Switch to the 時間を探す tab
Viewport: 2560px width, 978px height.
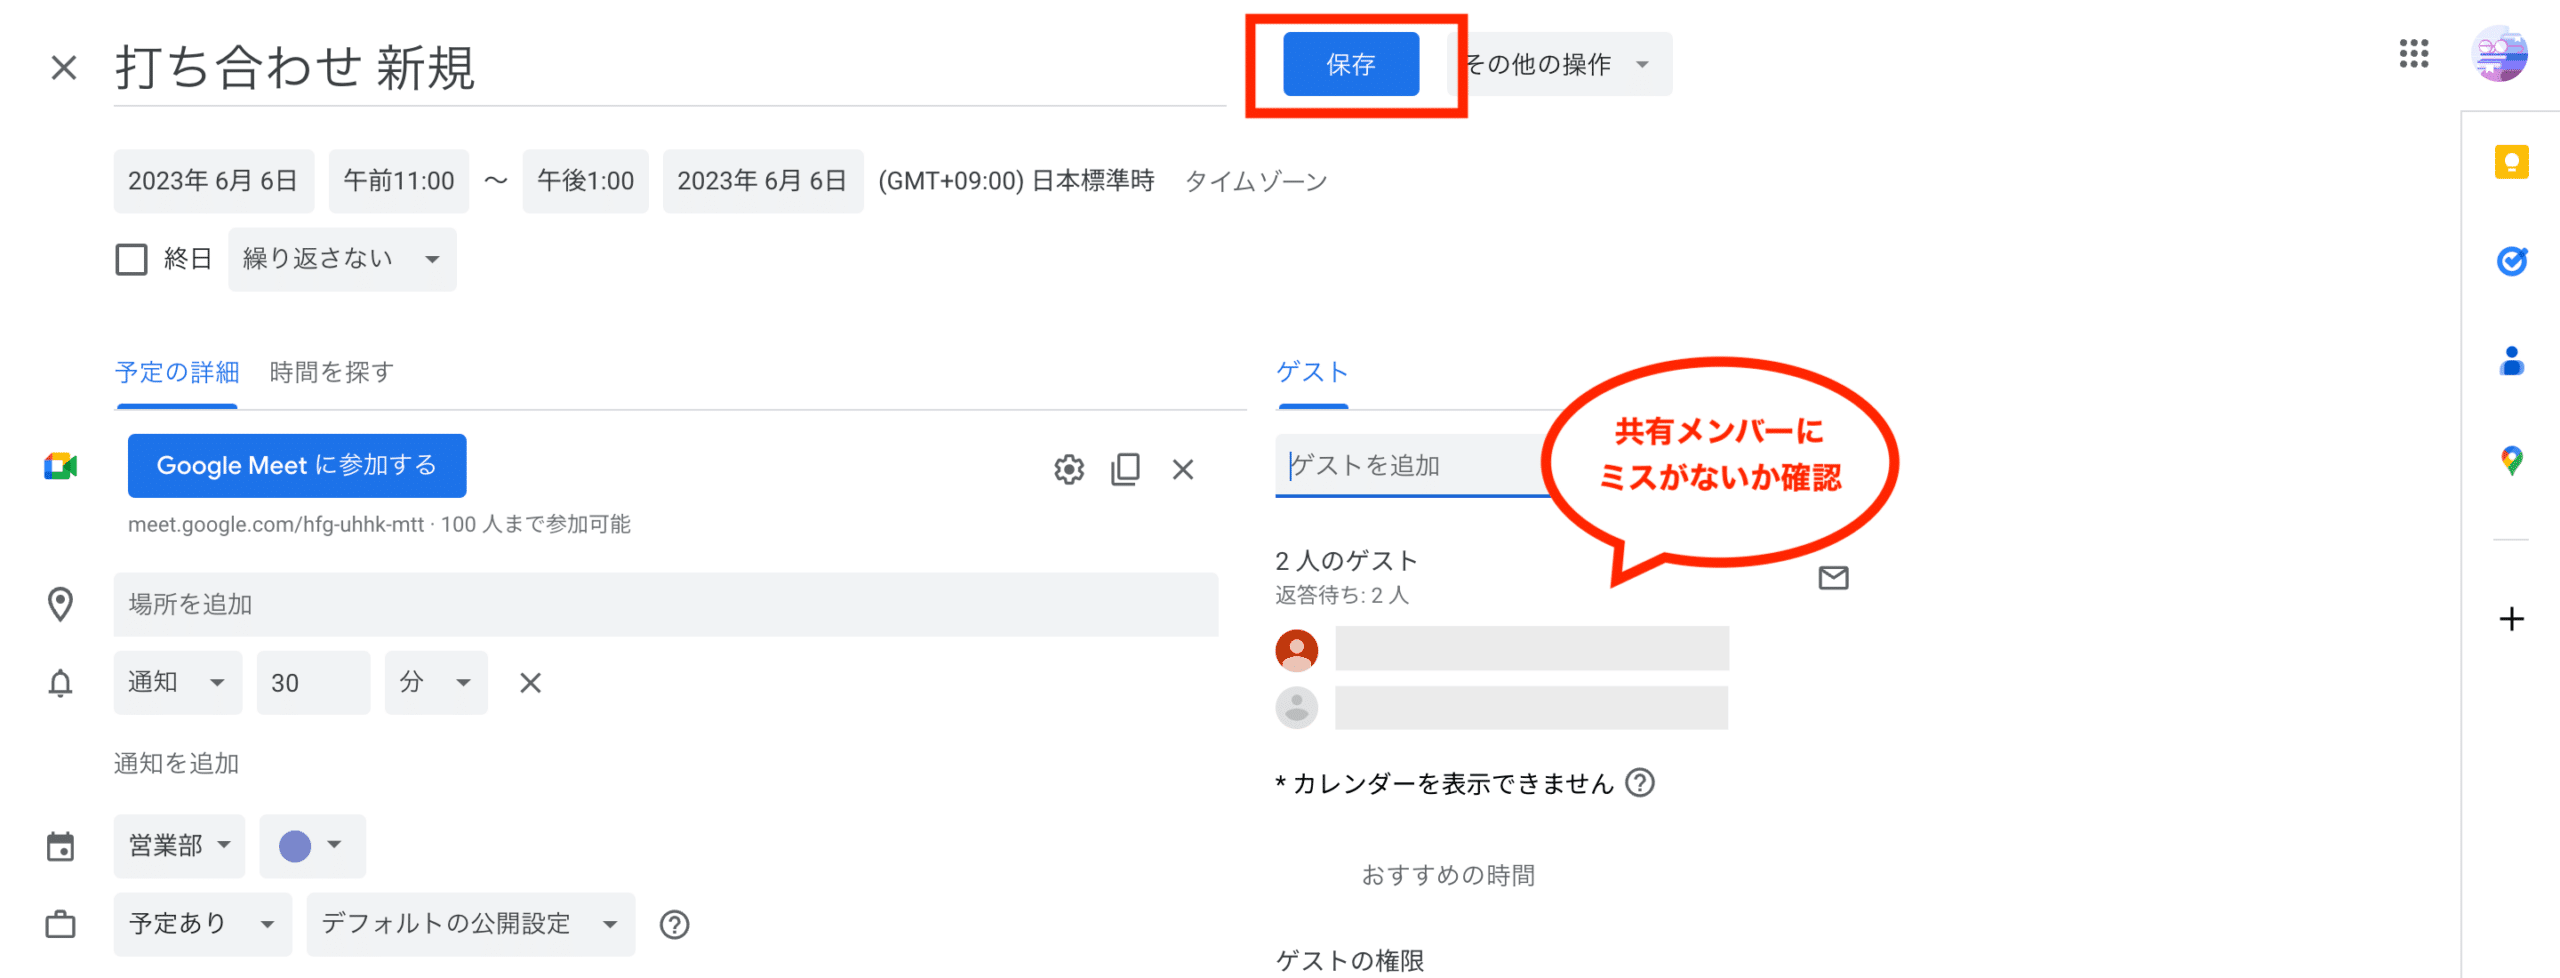coord(331,373)
